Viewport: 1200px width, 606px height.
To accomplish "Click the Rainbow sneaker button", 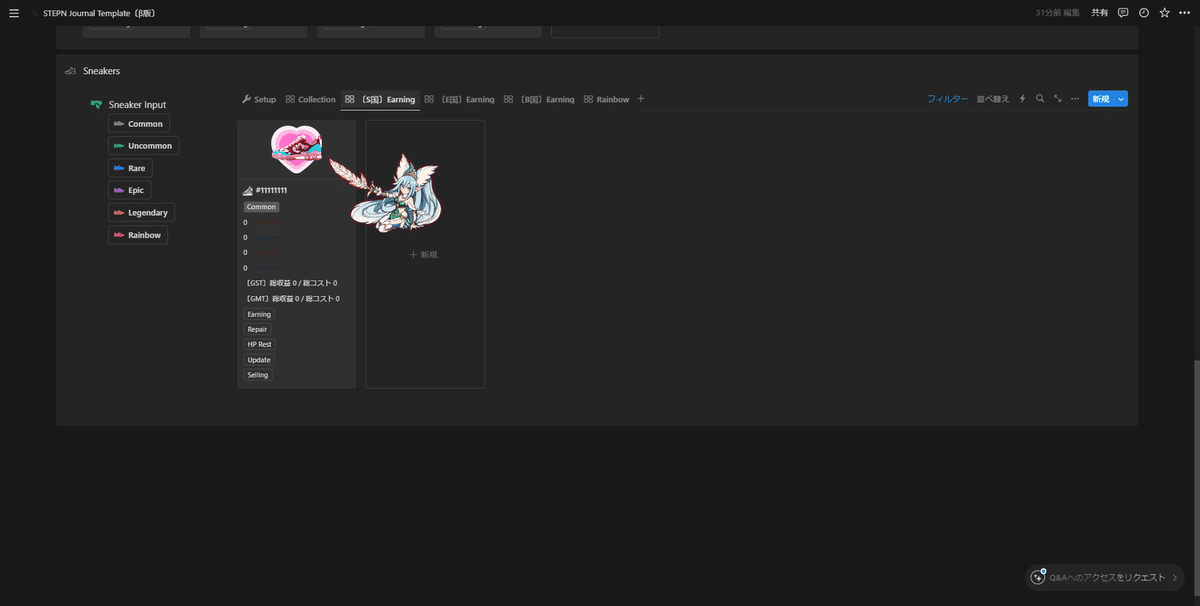I will [x=138, y=235].
